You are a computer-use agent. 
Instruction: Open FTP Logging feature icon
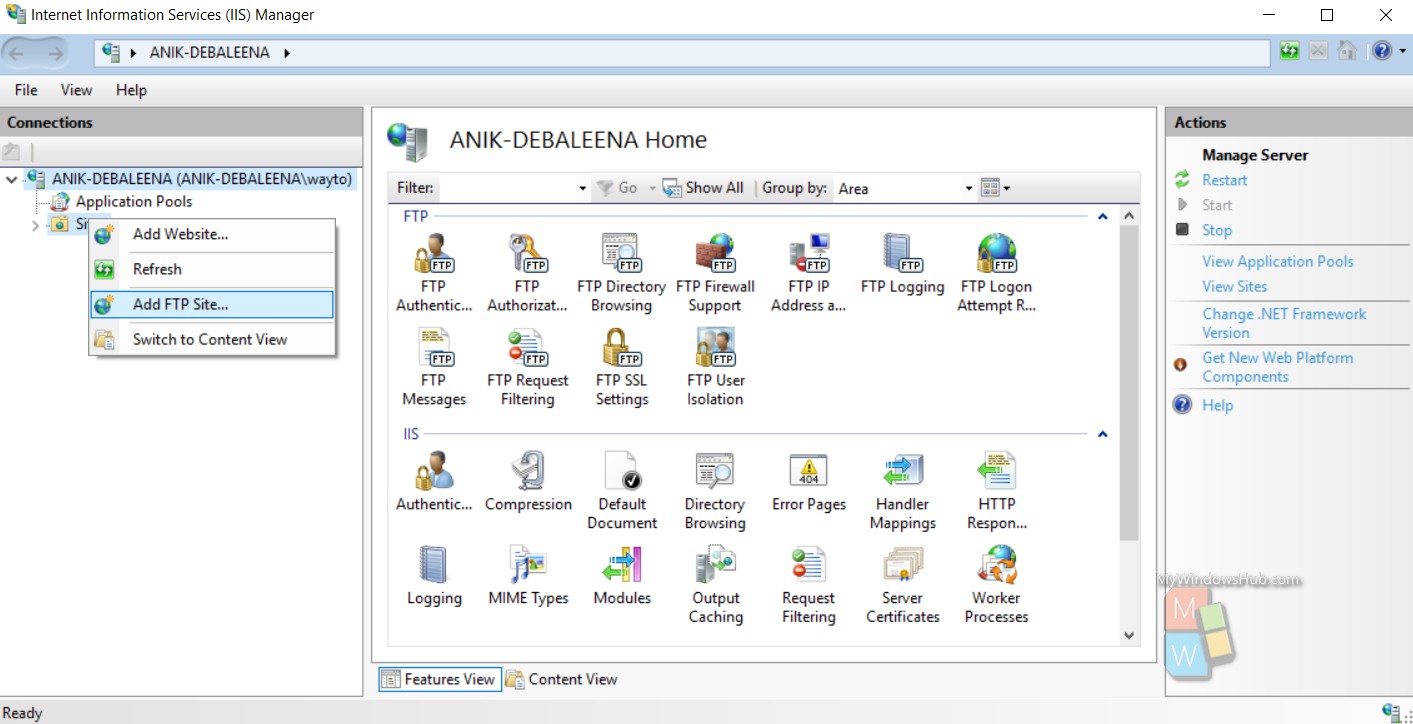click(902, 254)
